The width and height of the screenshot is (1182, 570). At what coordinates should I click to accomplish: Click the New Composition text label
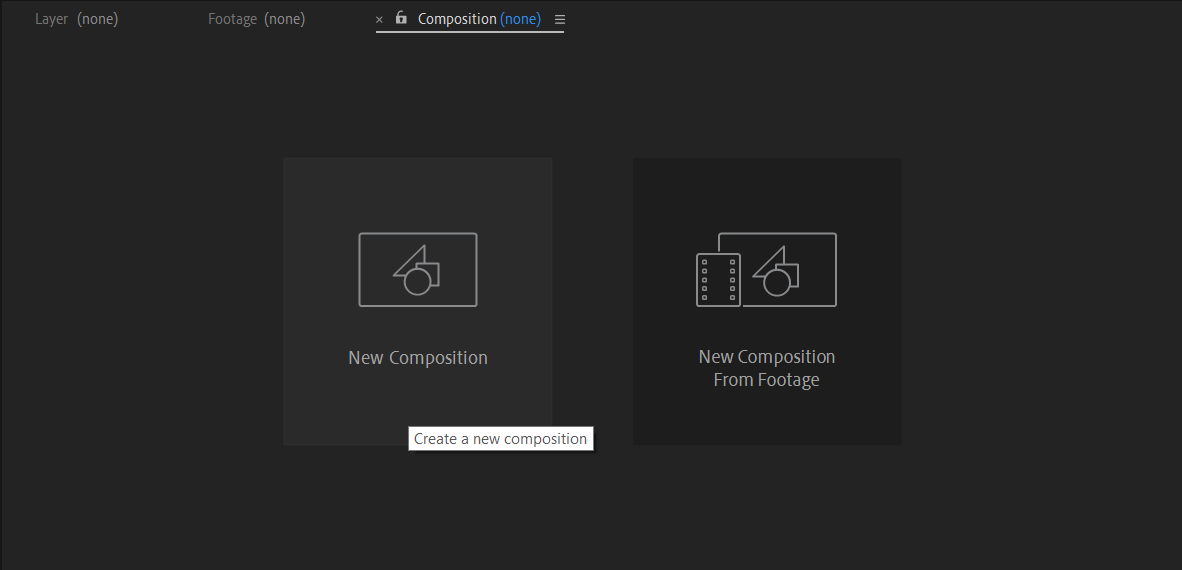point(418,357)
